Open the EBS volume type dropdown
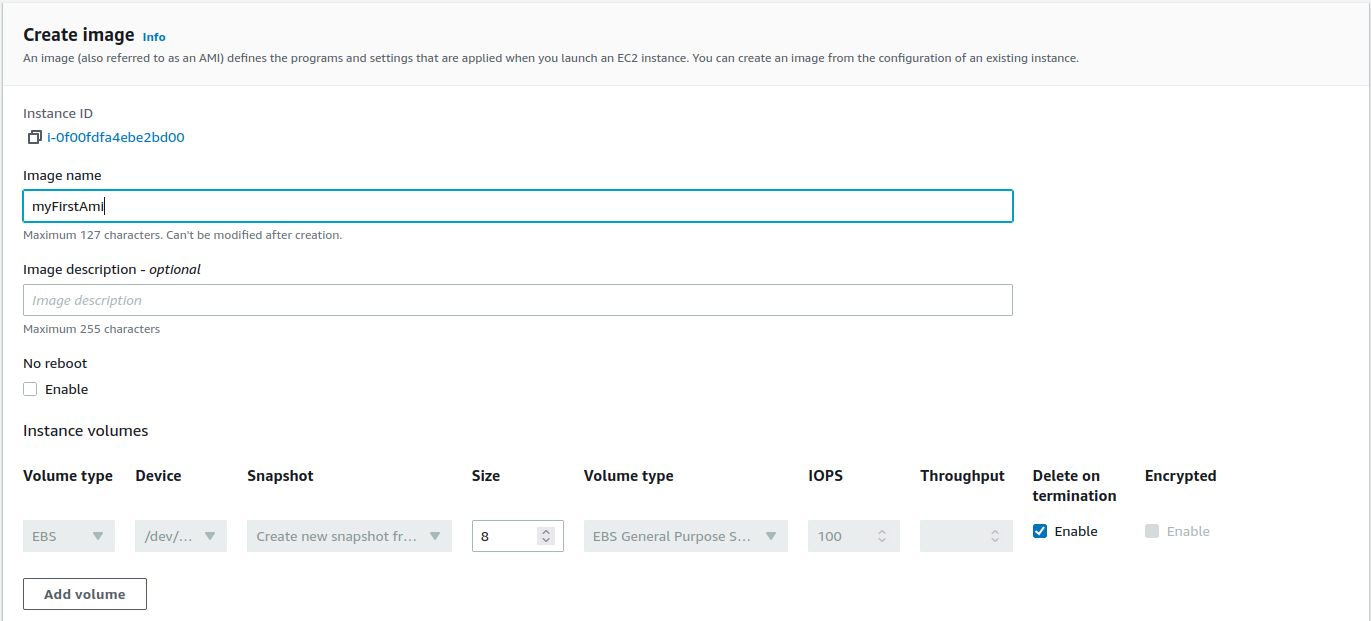This screenshot has width=1371, height=621. point(68,536)
